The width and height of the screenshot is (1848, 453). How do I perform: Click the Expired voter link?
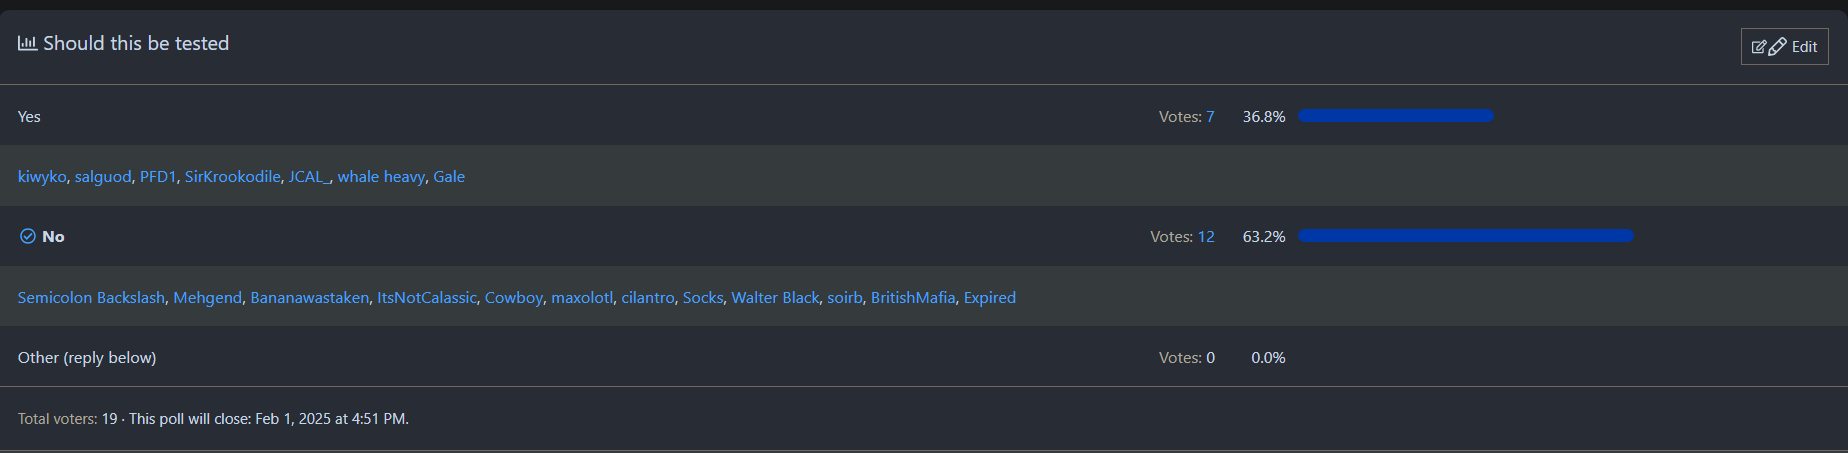(x=989, y=298)
